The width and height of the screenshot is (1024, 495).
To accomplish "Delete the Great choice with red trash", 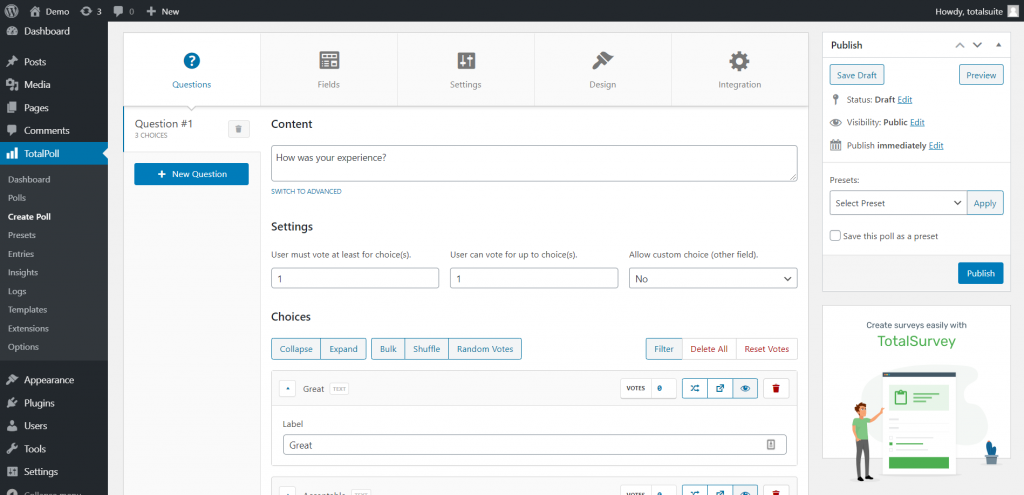I will tap(776, 389).
